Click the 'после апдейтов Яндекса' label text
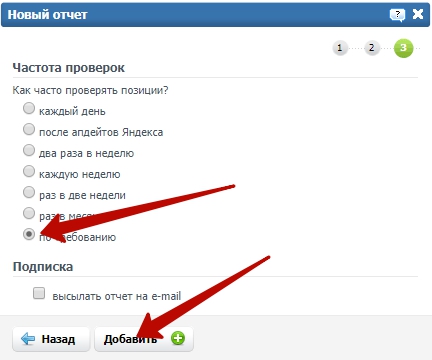Screen dimensions: 432x360 (x=101, y=132)
